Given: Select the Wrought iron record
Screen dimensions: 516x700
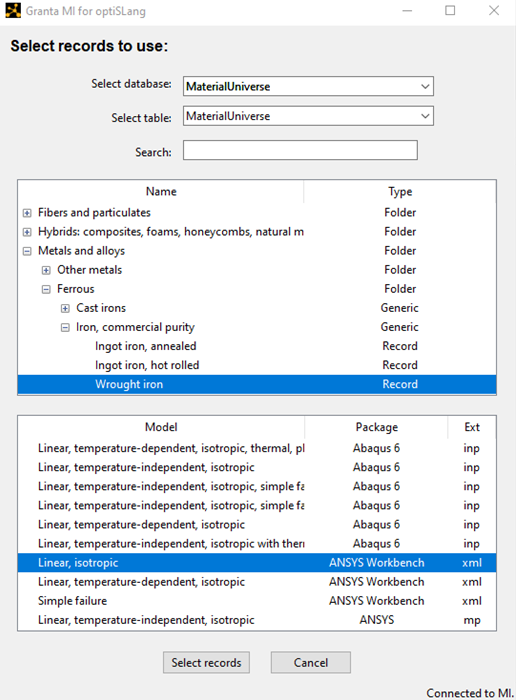Looking at the screenshot, I should [x=257, y=384].
